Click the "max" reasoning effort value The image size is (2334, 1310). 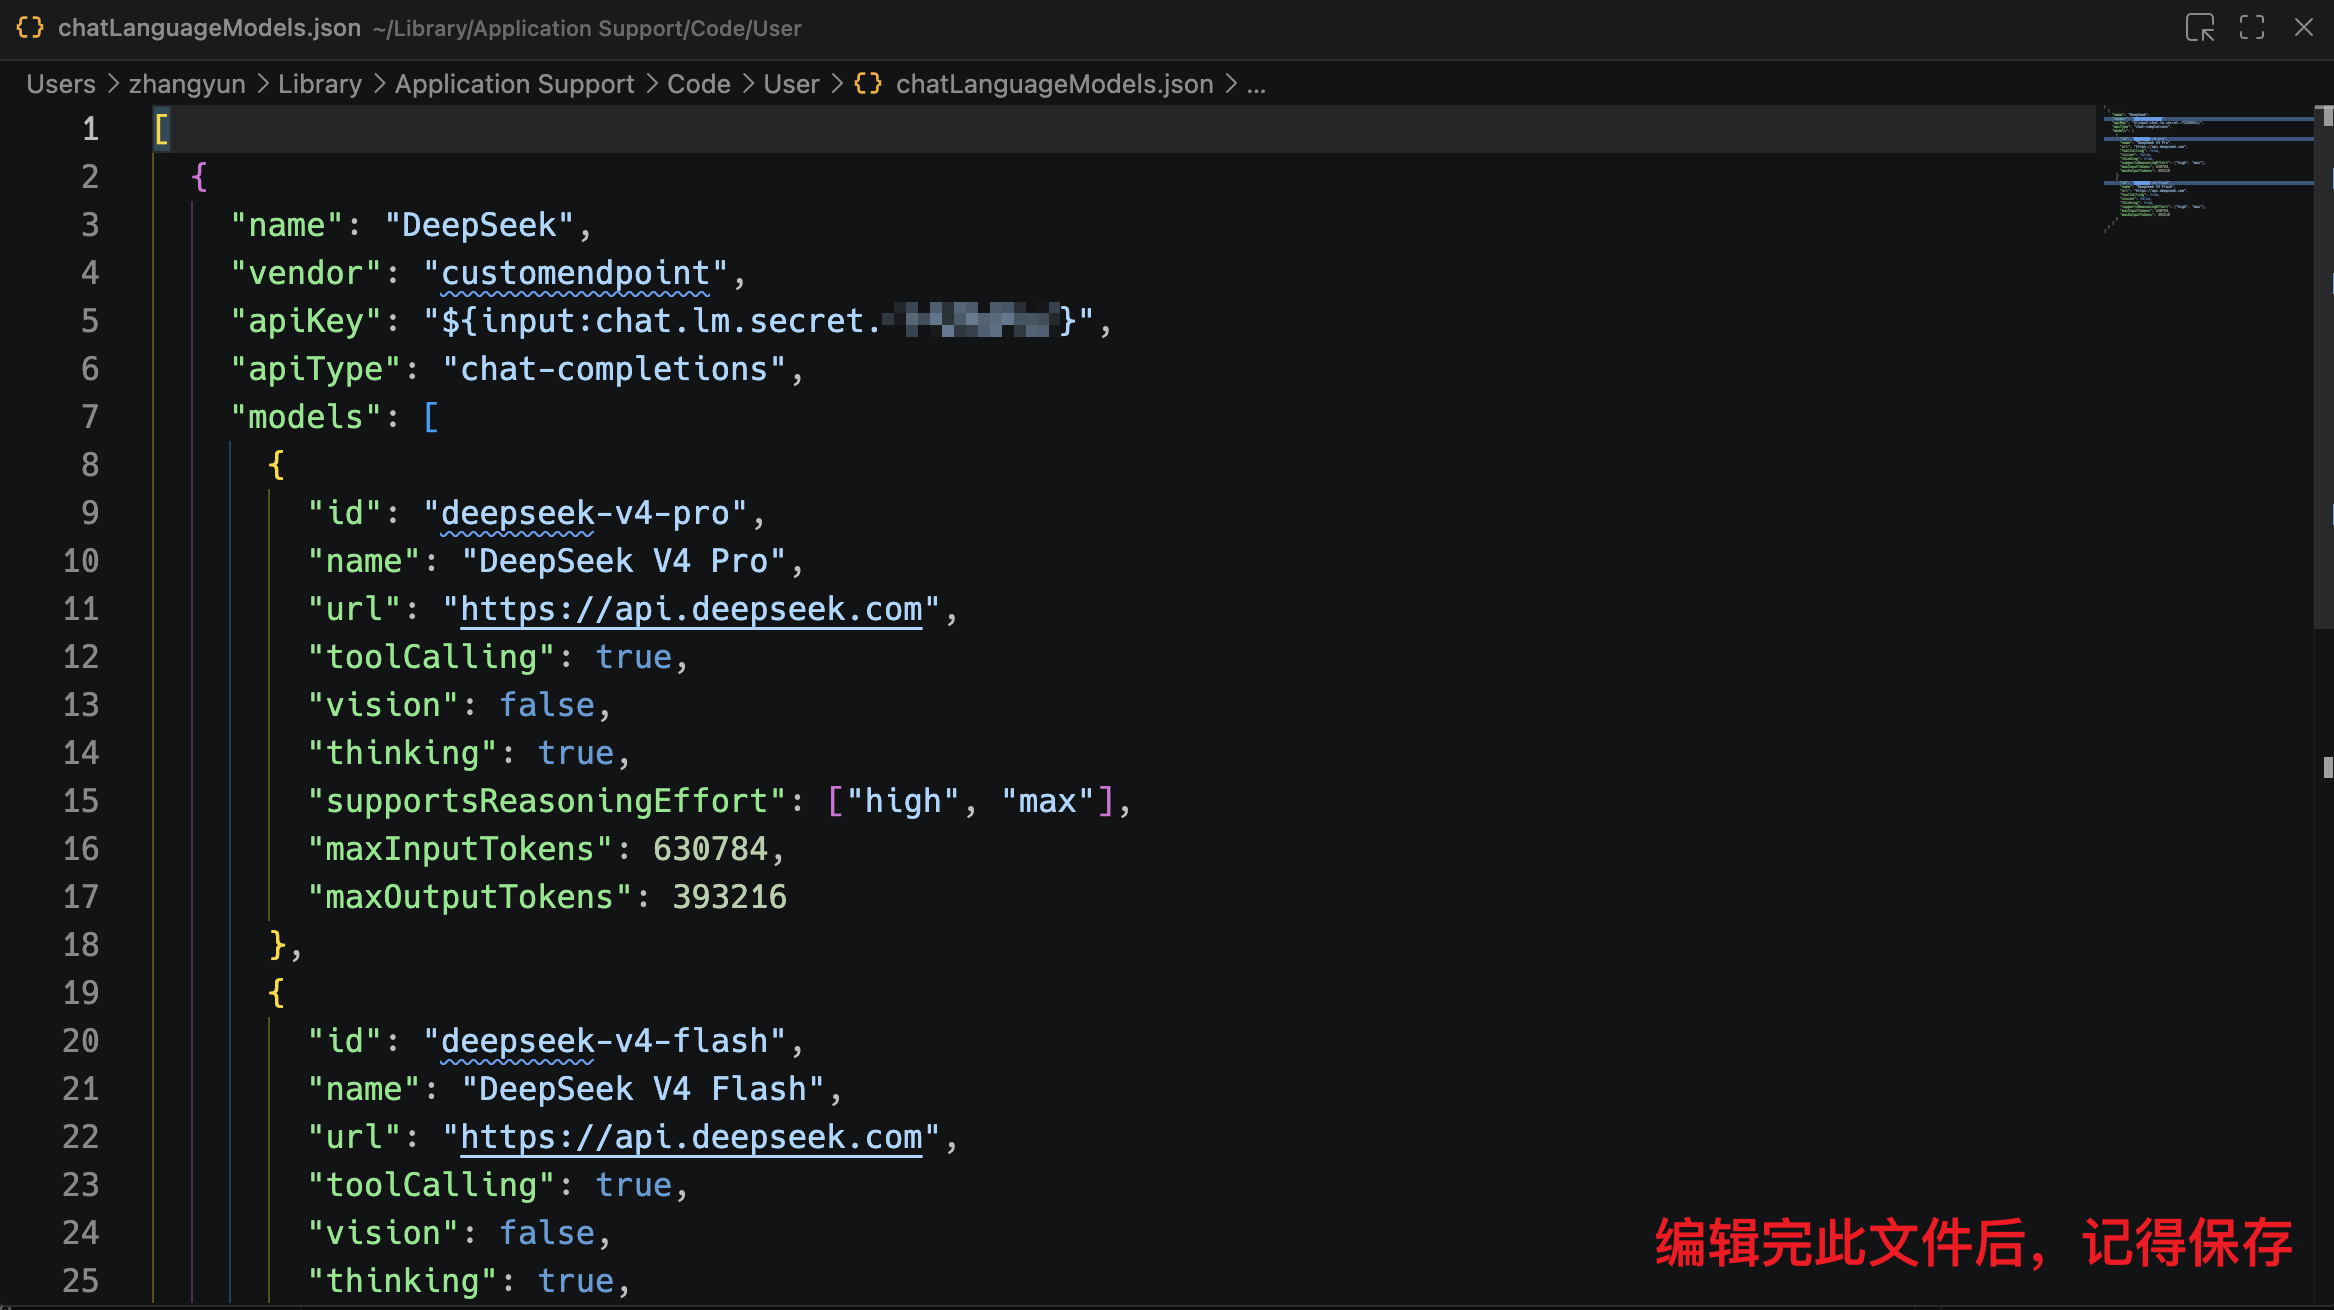[1047, 801]
